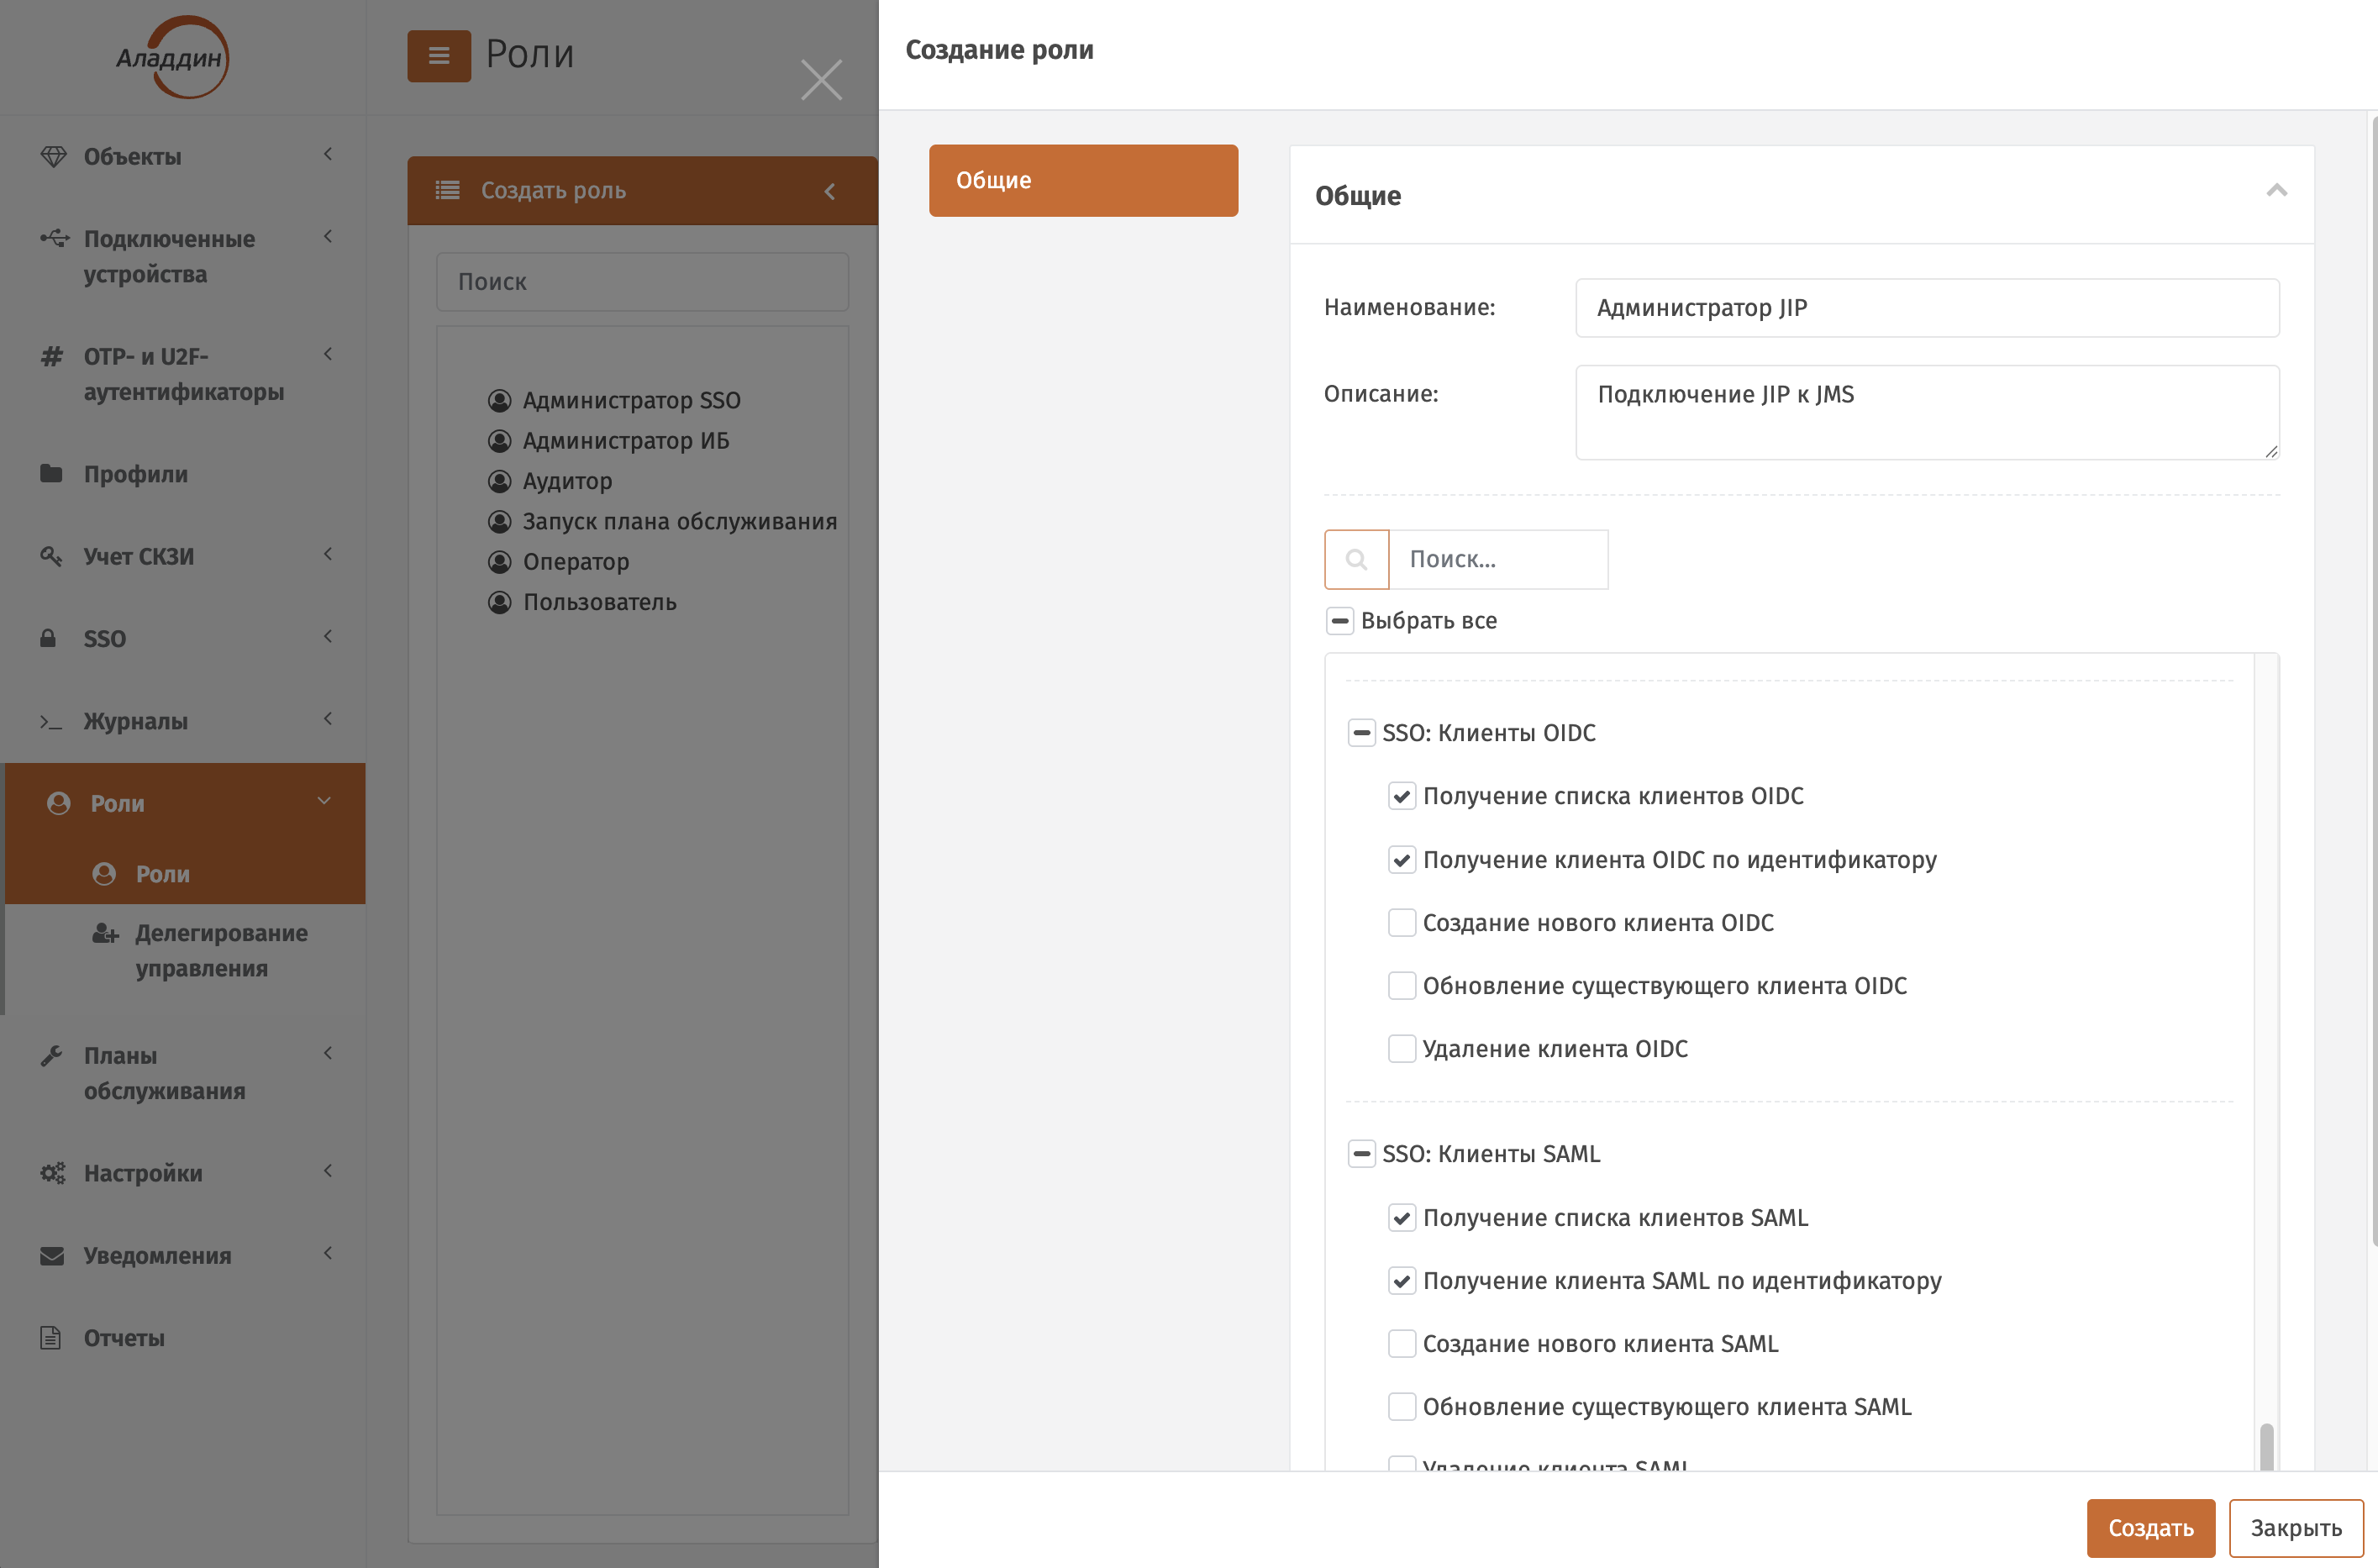Collapse the Общие panel with chevron

[2276, 191]
